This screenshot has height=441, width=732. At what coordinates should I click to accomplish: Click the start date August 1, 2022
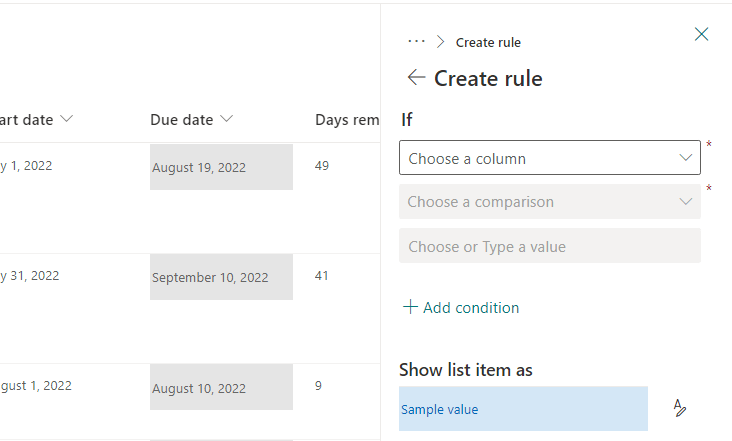coord(35,386)
